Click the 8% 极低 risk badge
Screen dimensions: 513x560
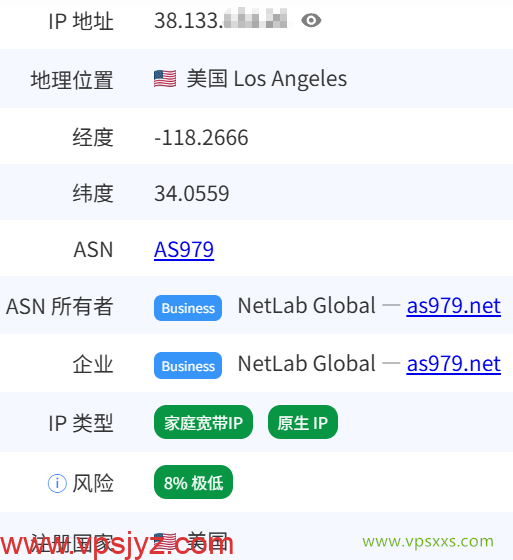pyautogui.click(x=193, y=482)
